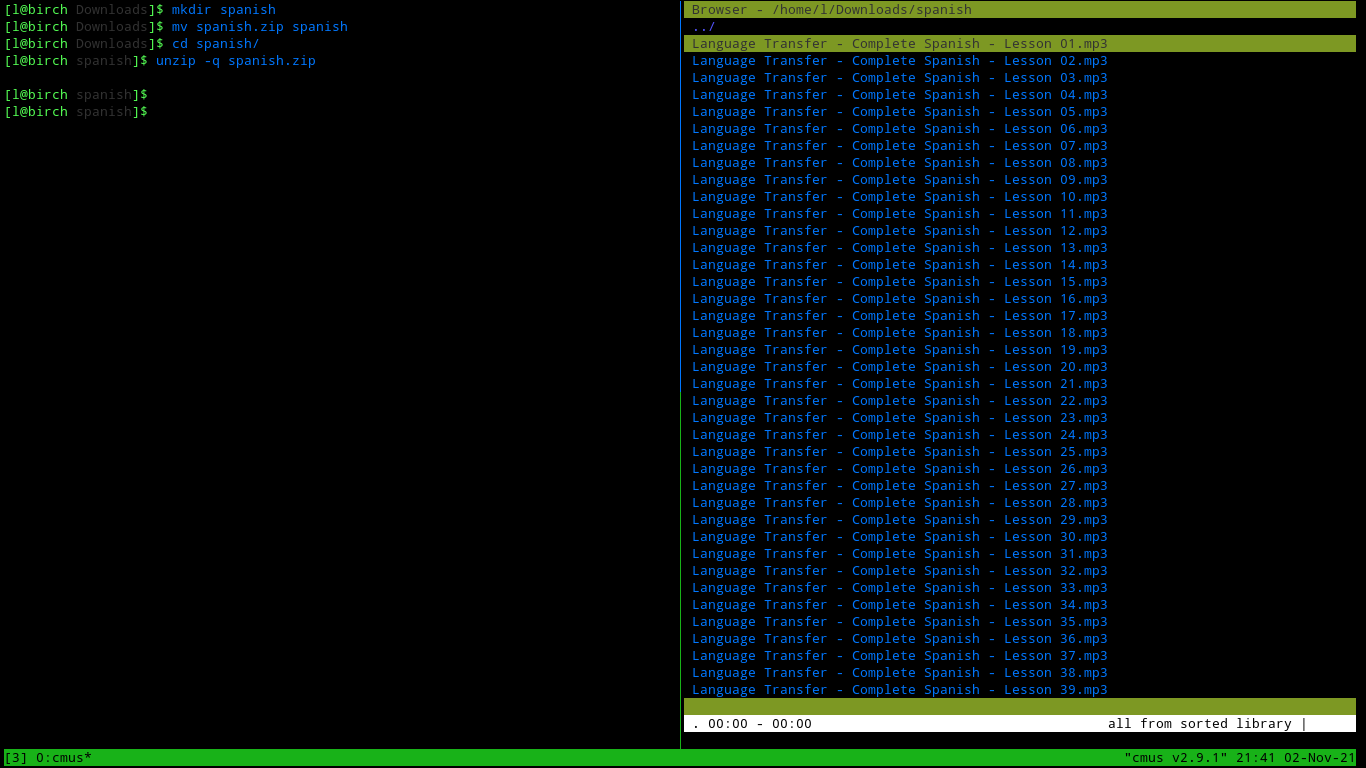1366x768 pixels.
Task: Select Lesson 26.mp3 file row
Action: tap(1020, 468)
